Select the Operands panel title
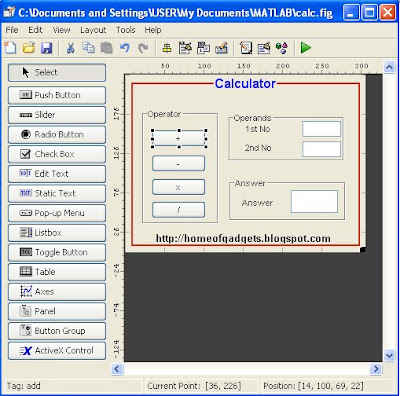The width and height of the screenshot is (400, 396). [x=252, y=118]
